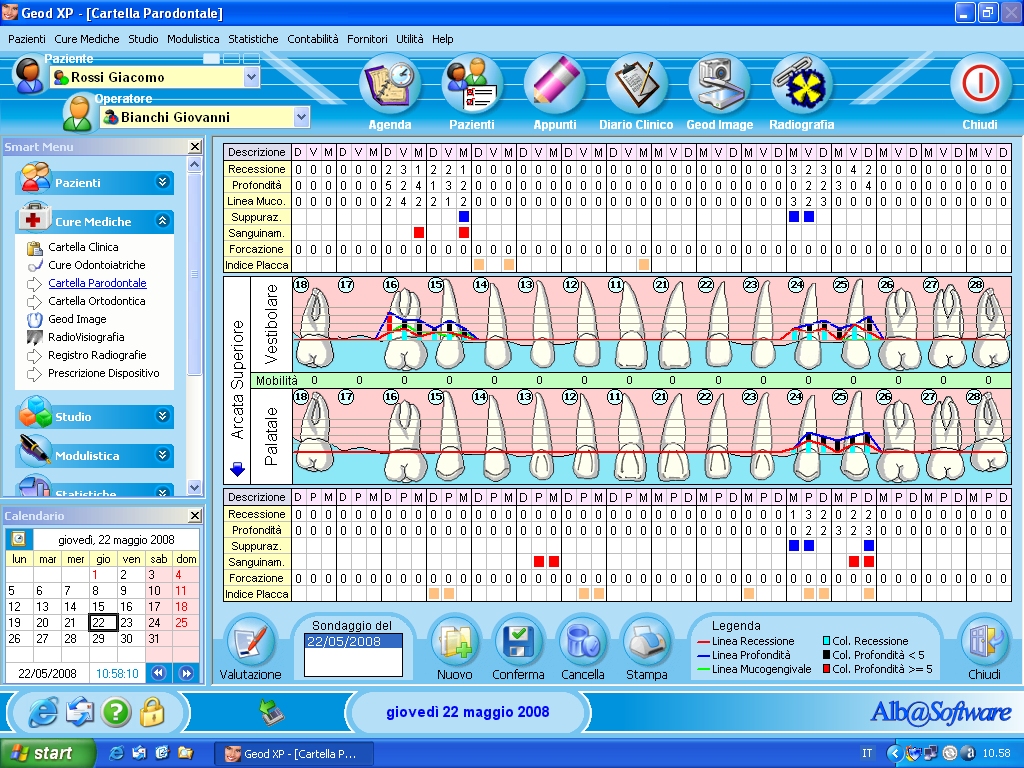Select day 25 in the calendar
Viewport: 1024px width, 768px height.
[x=182, y=622]
